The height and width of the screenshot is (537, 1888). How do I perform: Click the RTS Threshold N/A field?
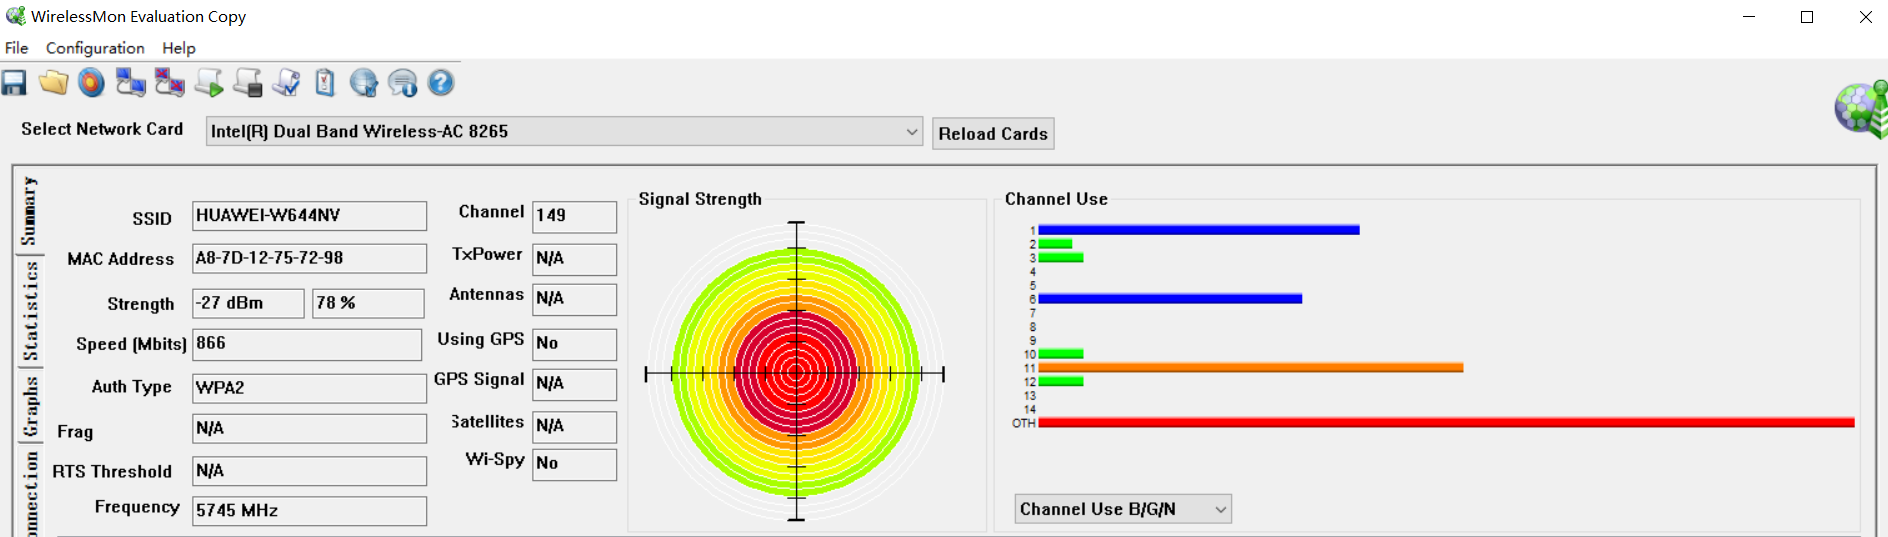[309, 471]
